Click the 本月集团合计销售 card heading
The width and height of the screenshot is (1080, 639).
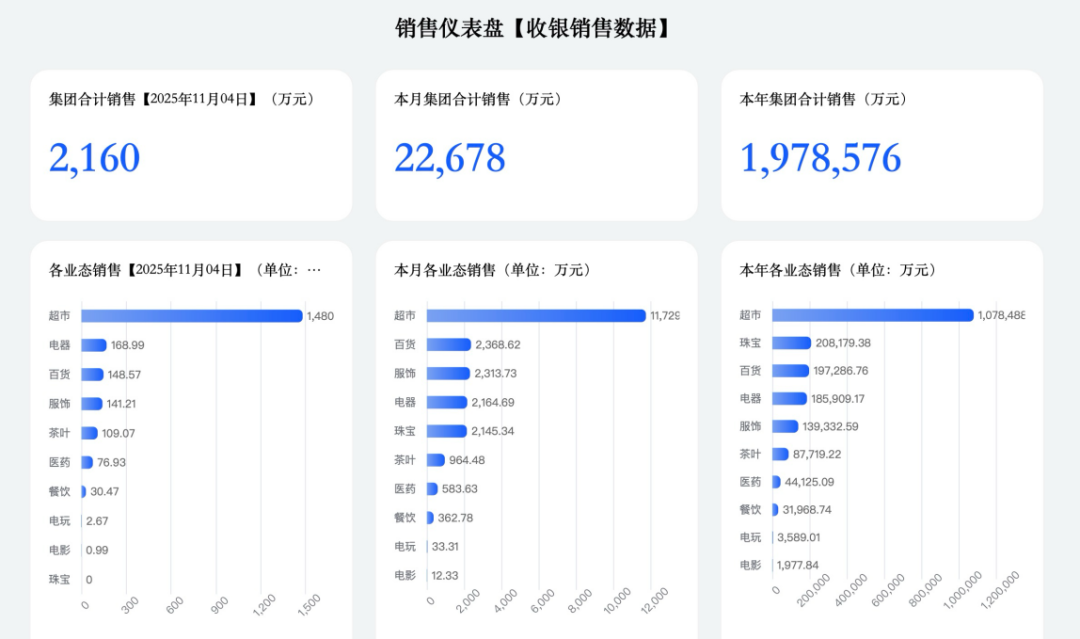478,99
